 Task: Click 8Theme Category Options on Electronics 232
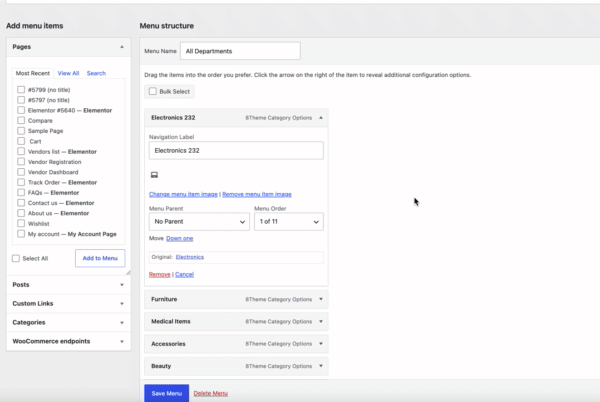click(279, 118)
